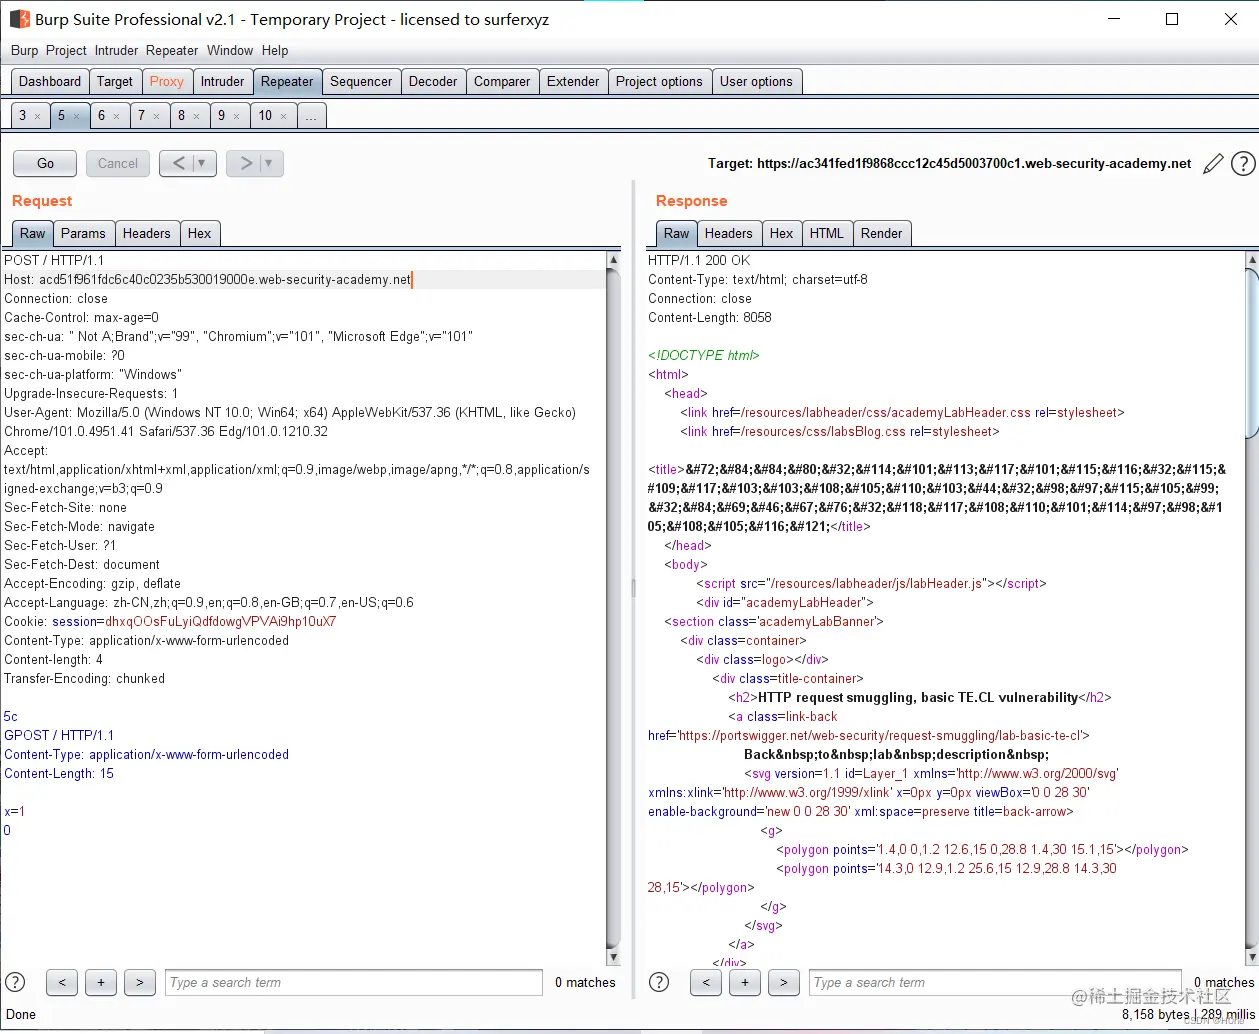The width and height of the screenshot is (1259, 1034).
Task: Open the response search help question icon
Action: pos(659,982)
